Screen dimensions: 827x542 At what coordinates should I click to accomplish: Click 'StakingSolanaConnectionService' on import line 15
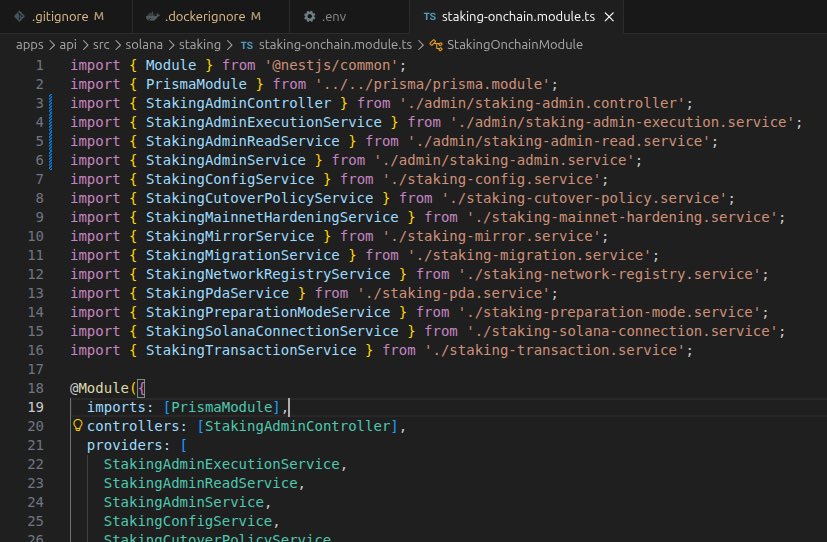click(x=272, y=331)
